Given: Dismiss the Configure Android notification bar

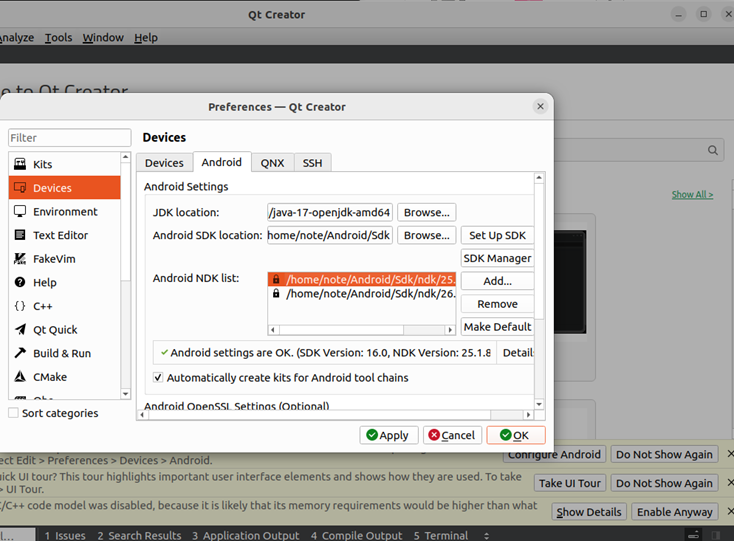Looking at the screenshot, I should coord(730,453).
